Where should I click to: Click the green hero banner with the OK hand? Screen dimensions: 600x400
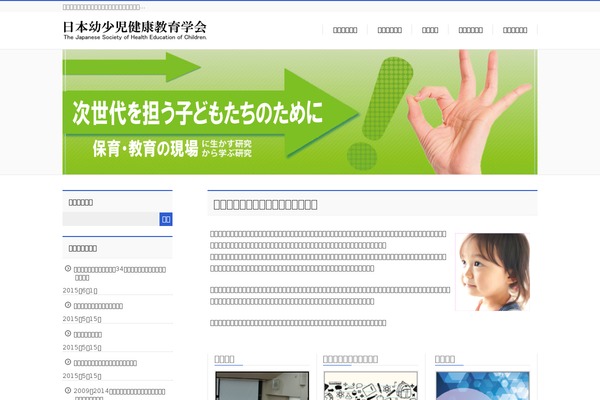point(300,112)
